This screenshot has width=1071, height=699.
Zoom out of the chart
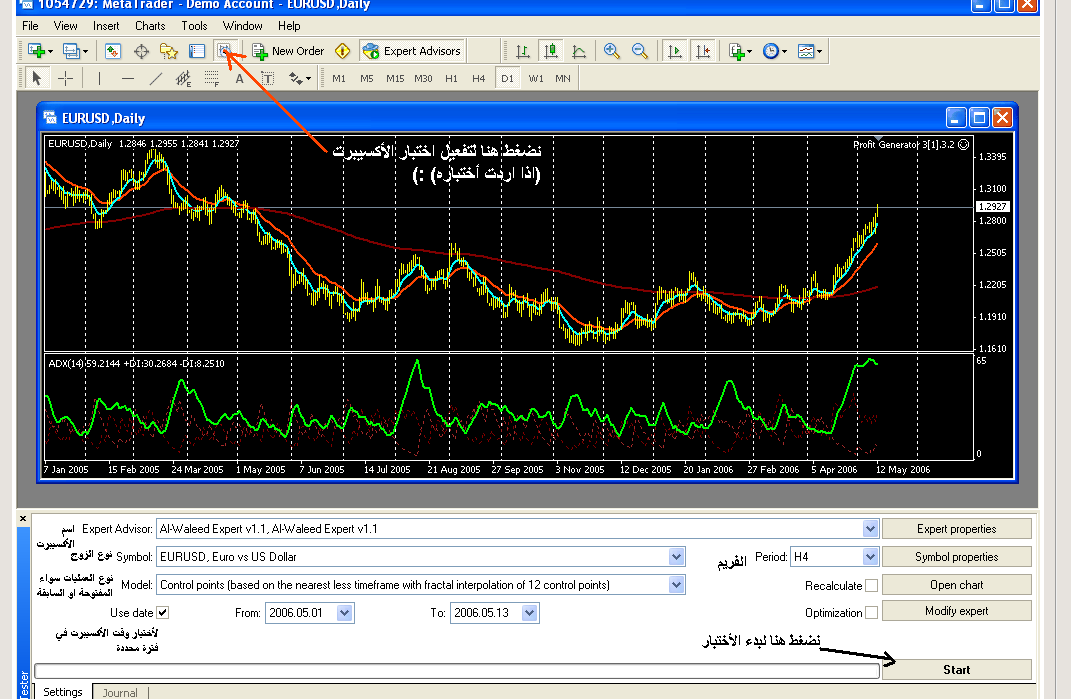click(639, 51)
